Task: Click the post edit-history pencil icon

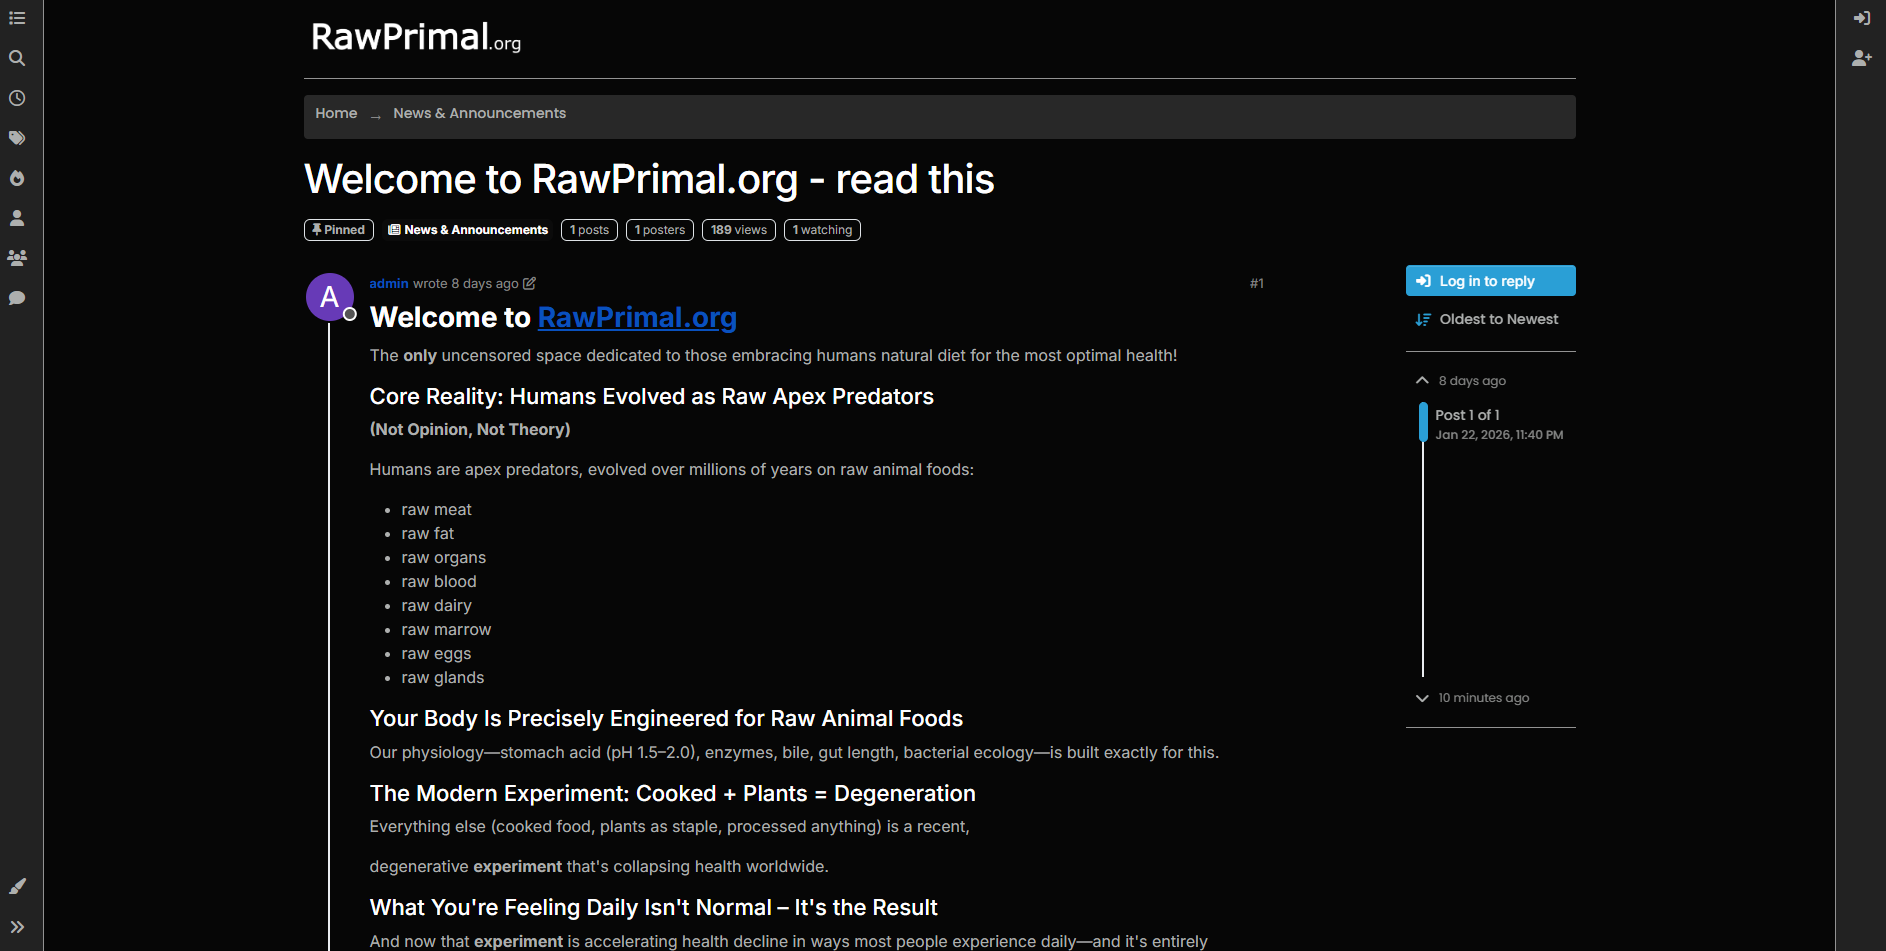Action: point(530,283)
